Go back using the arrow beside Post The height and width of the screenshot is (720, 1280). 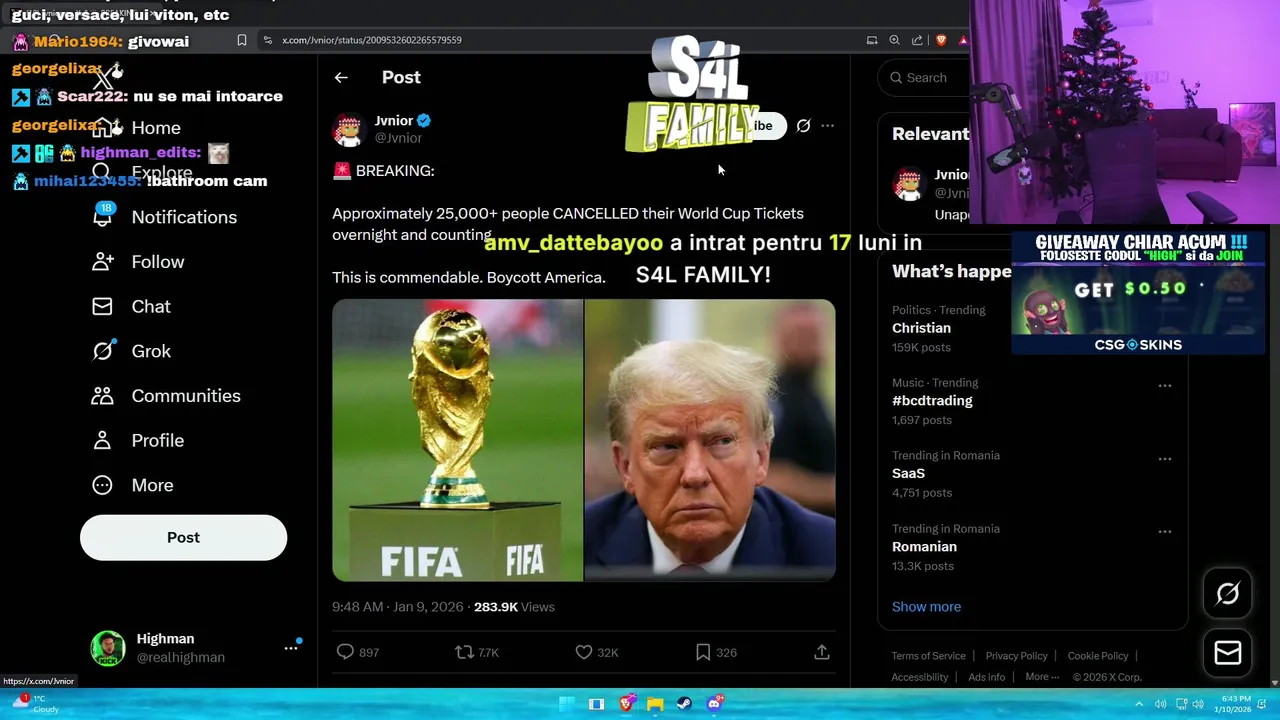pyautogui.click(x=341, y=77)
